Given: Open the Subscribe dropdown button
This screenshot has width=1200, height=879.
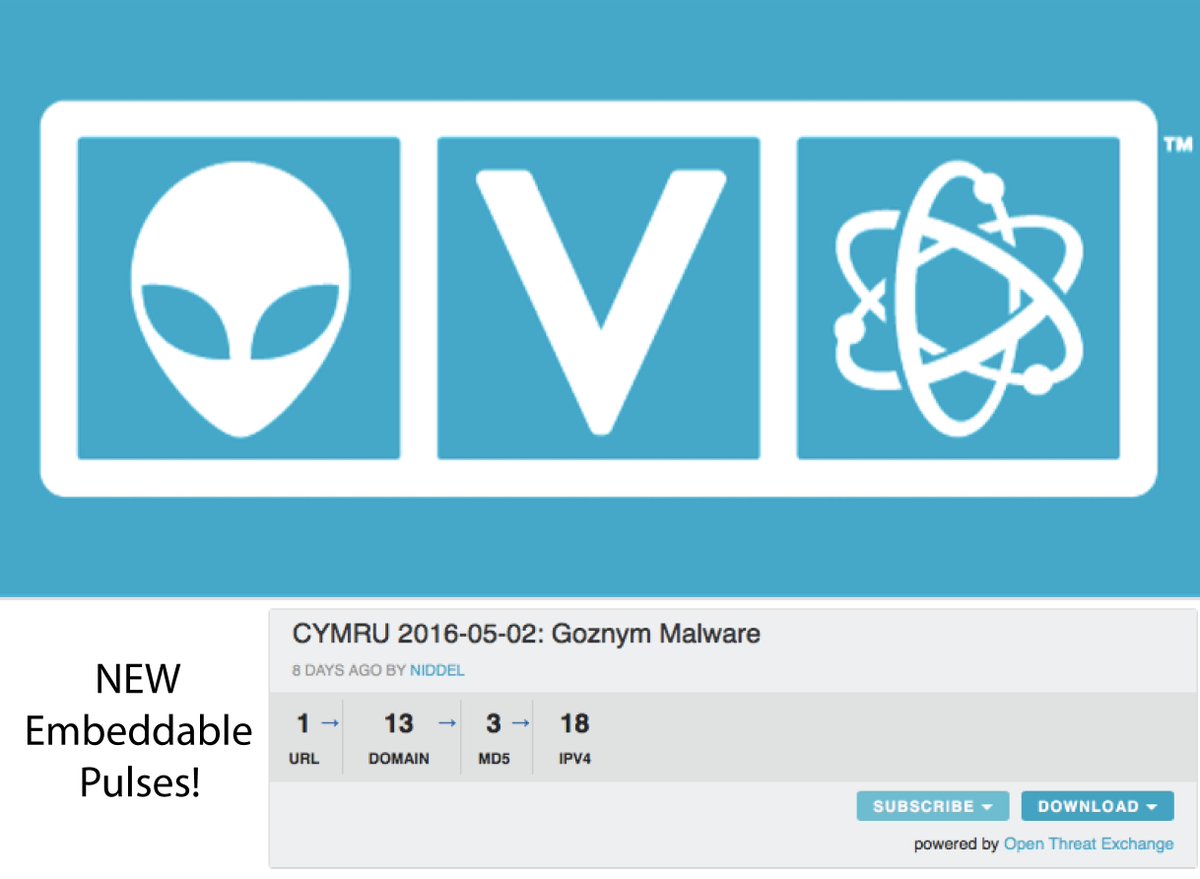Looking at the screenshot, I should (x=932, y=806).
